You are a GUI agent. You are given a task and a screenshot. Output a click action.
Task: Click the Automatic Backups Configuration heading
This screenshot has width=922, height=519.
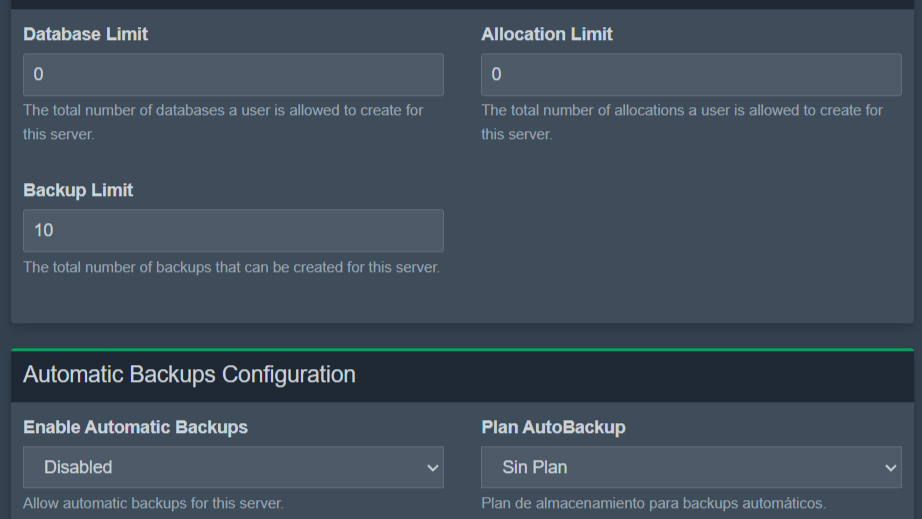pyautogui.click(x=189, y=375)
